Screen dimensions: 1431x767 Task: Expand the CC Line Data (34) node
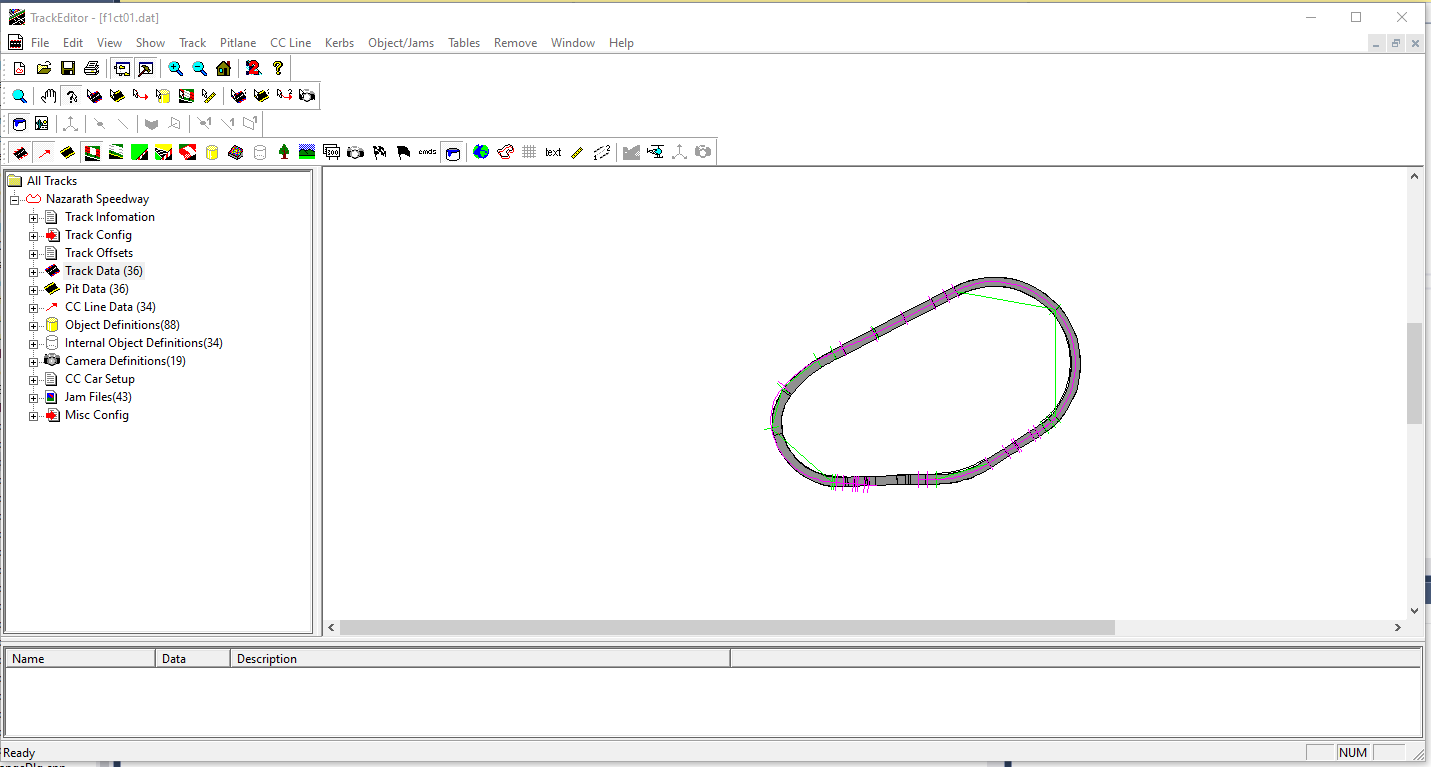(x=33, y=307)
